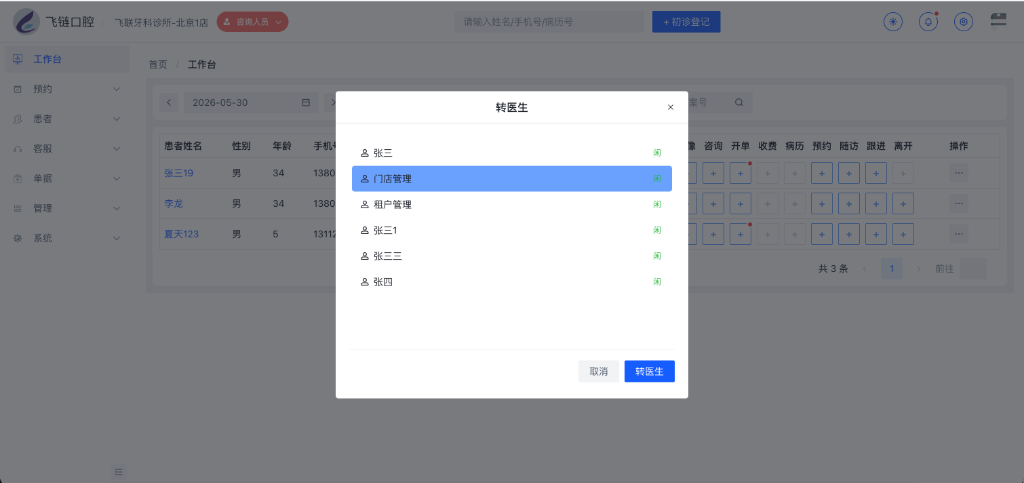1024x483 pixels.
Task: Select 门店管理 in the doctor list
Action: pyautogui.click(x=511, y=179)
